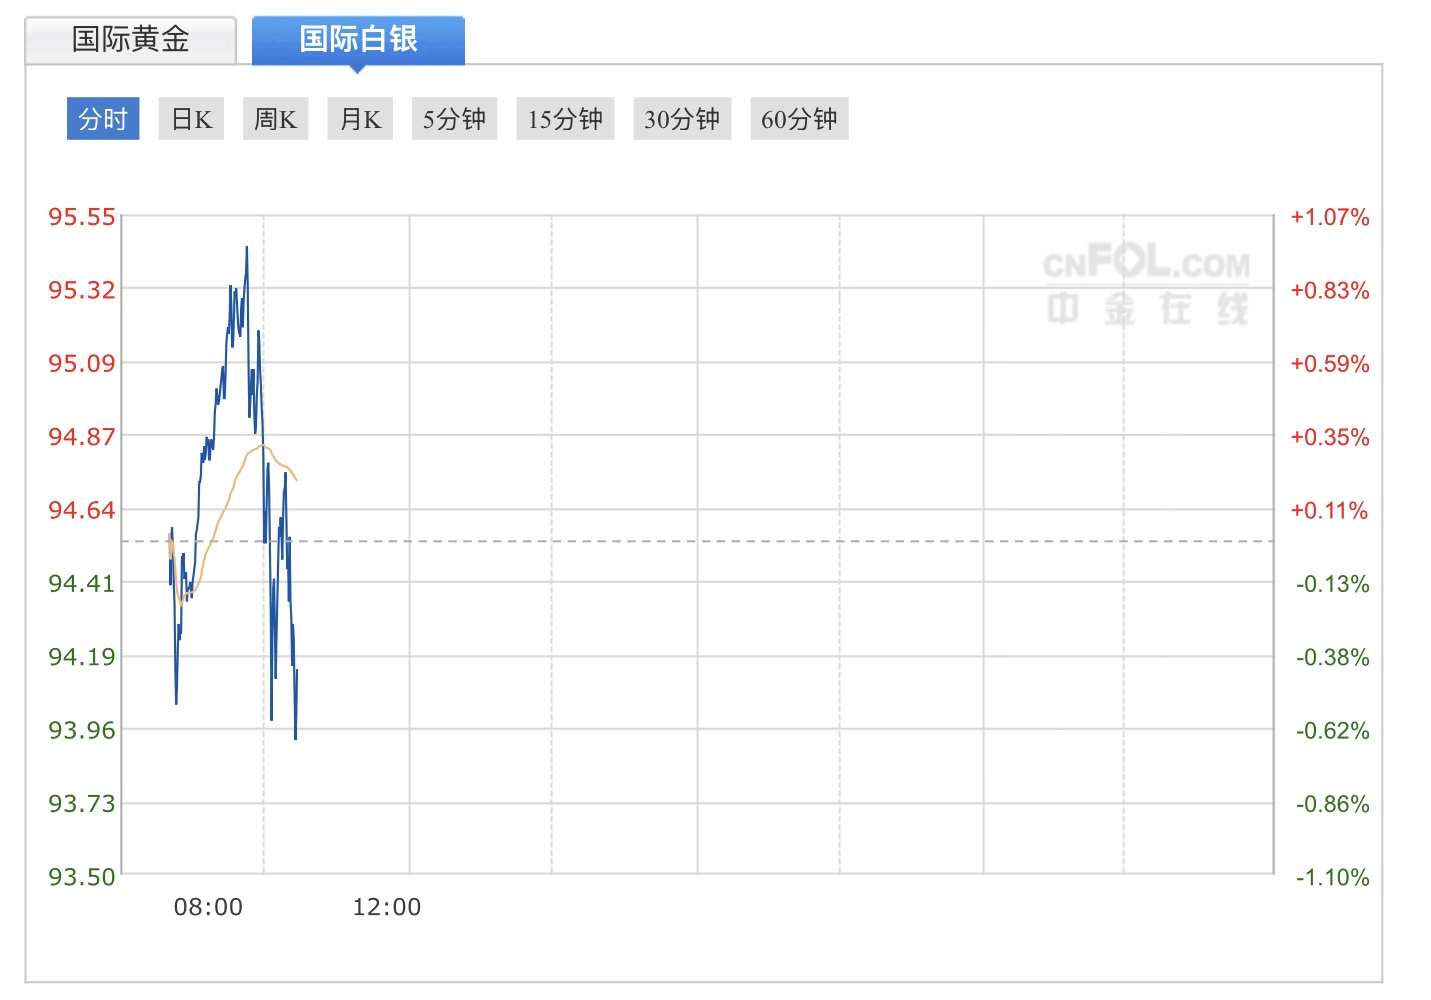The image size is (1431, 1000).
Task: Pick the 60分钟 interval
Action: pyautogui.click(x=799, y=119)
